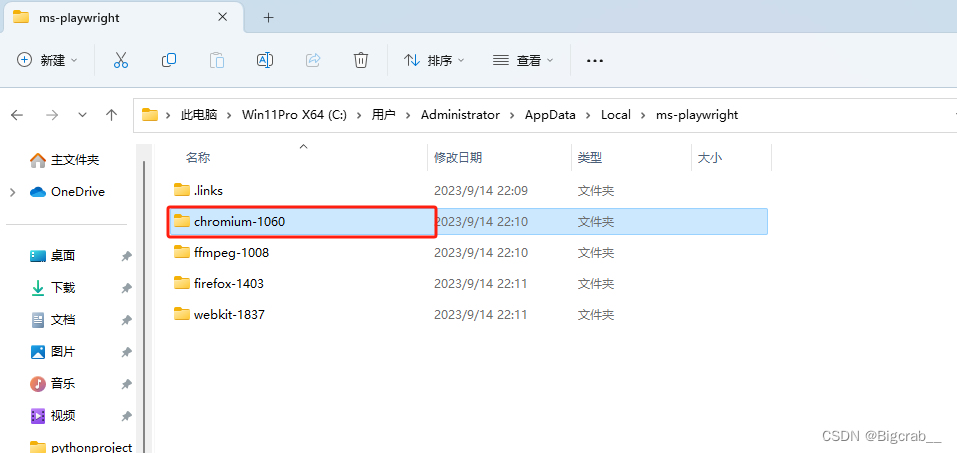Sort by 类型 column header
Screen dimensions: 957x453
click(590, 158)
